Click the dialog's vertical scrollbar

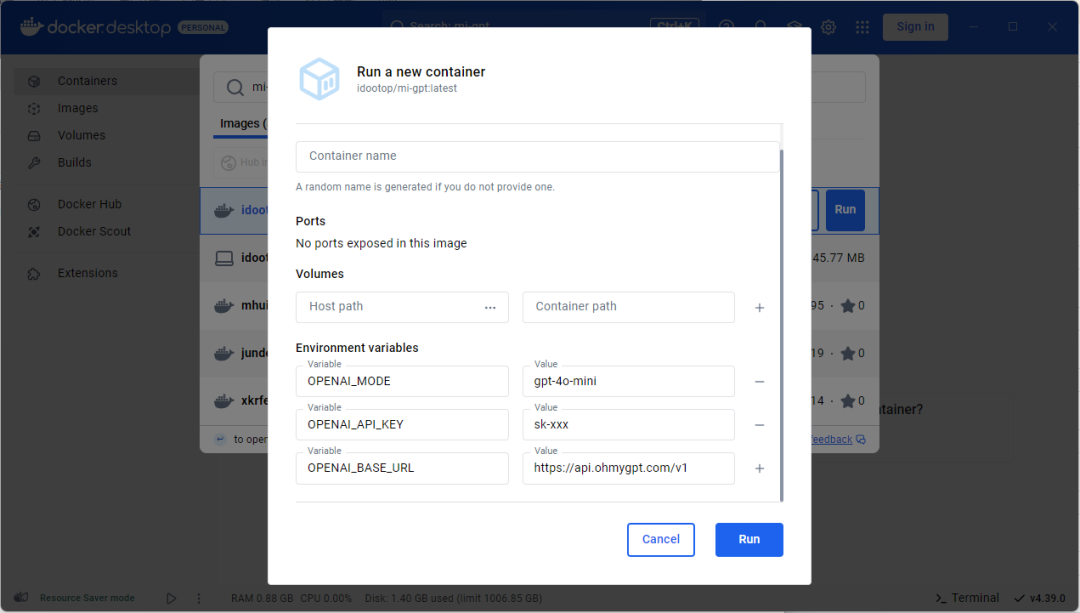pyautogui.click(x=781, y=324)
